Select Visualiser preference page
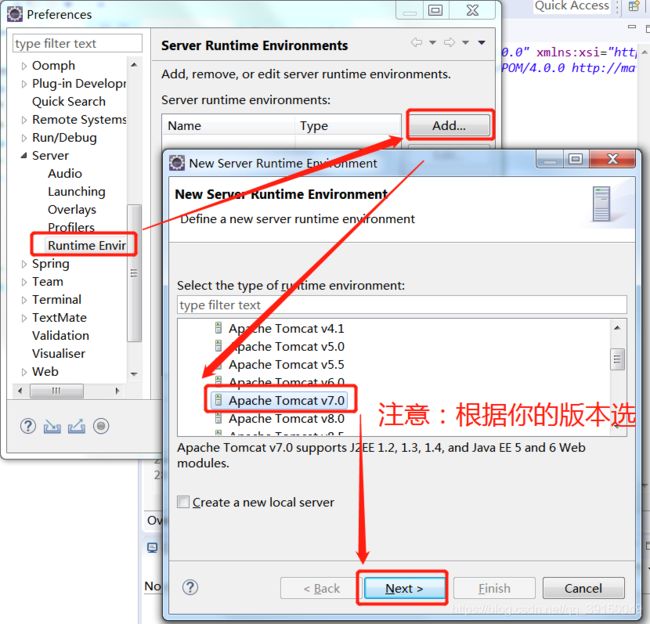The image size is (650, 624). pos(58,353)
